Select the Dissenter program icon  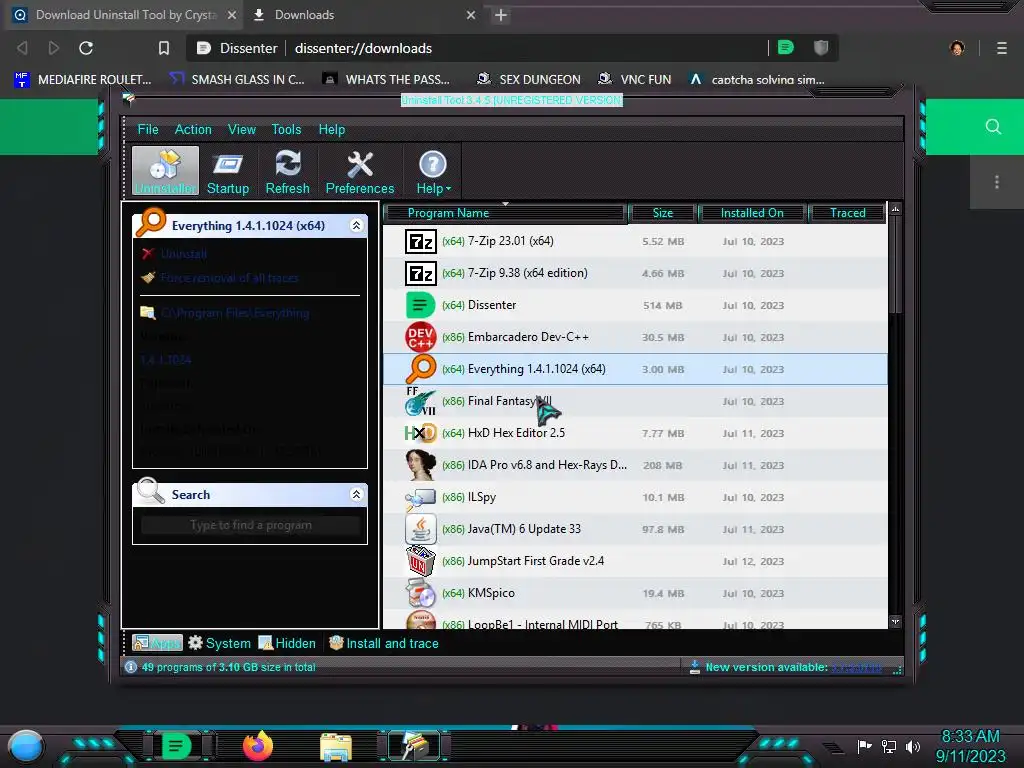[x=421, y=305]
